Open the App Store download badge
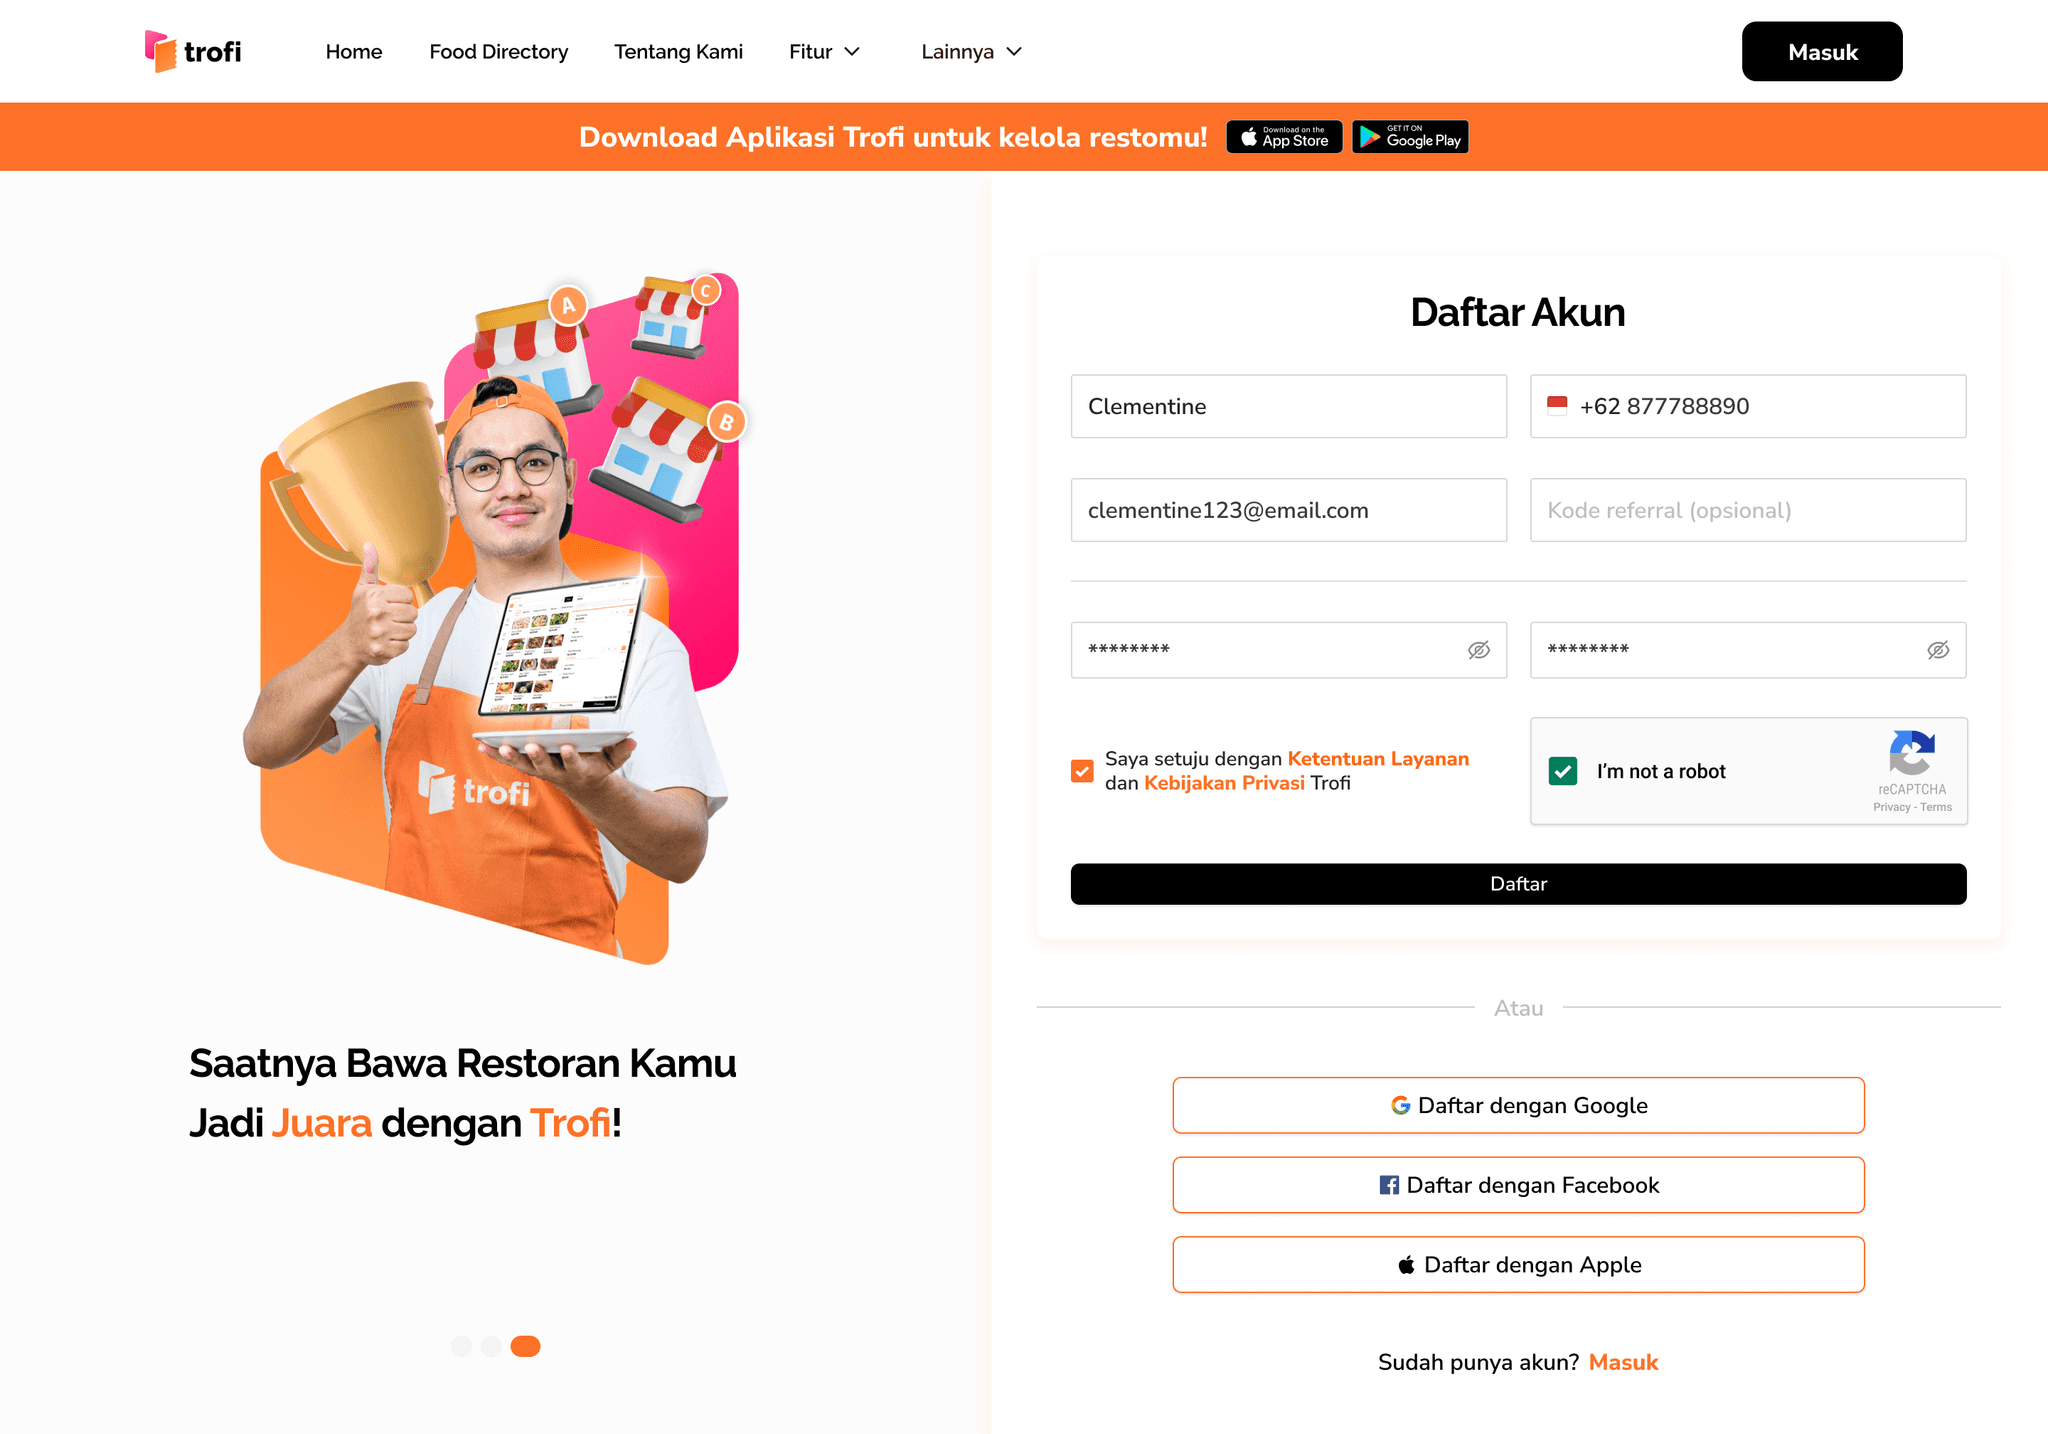The width and height of the screenshot is (2048, 1434). pyautogui.click(x=1284, y=137)
